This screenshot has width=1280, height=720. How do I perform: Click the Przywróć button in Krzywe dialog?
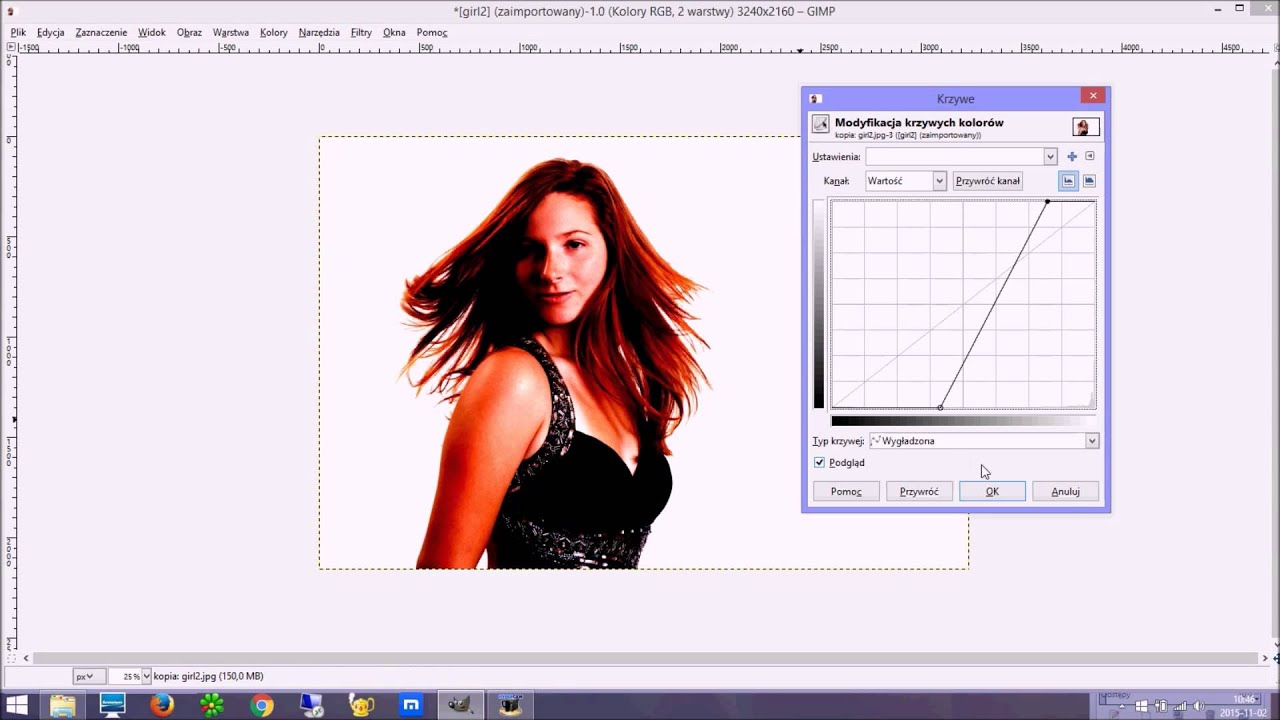coord(919,491)
